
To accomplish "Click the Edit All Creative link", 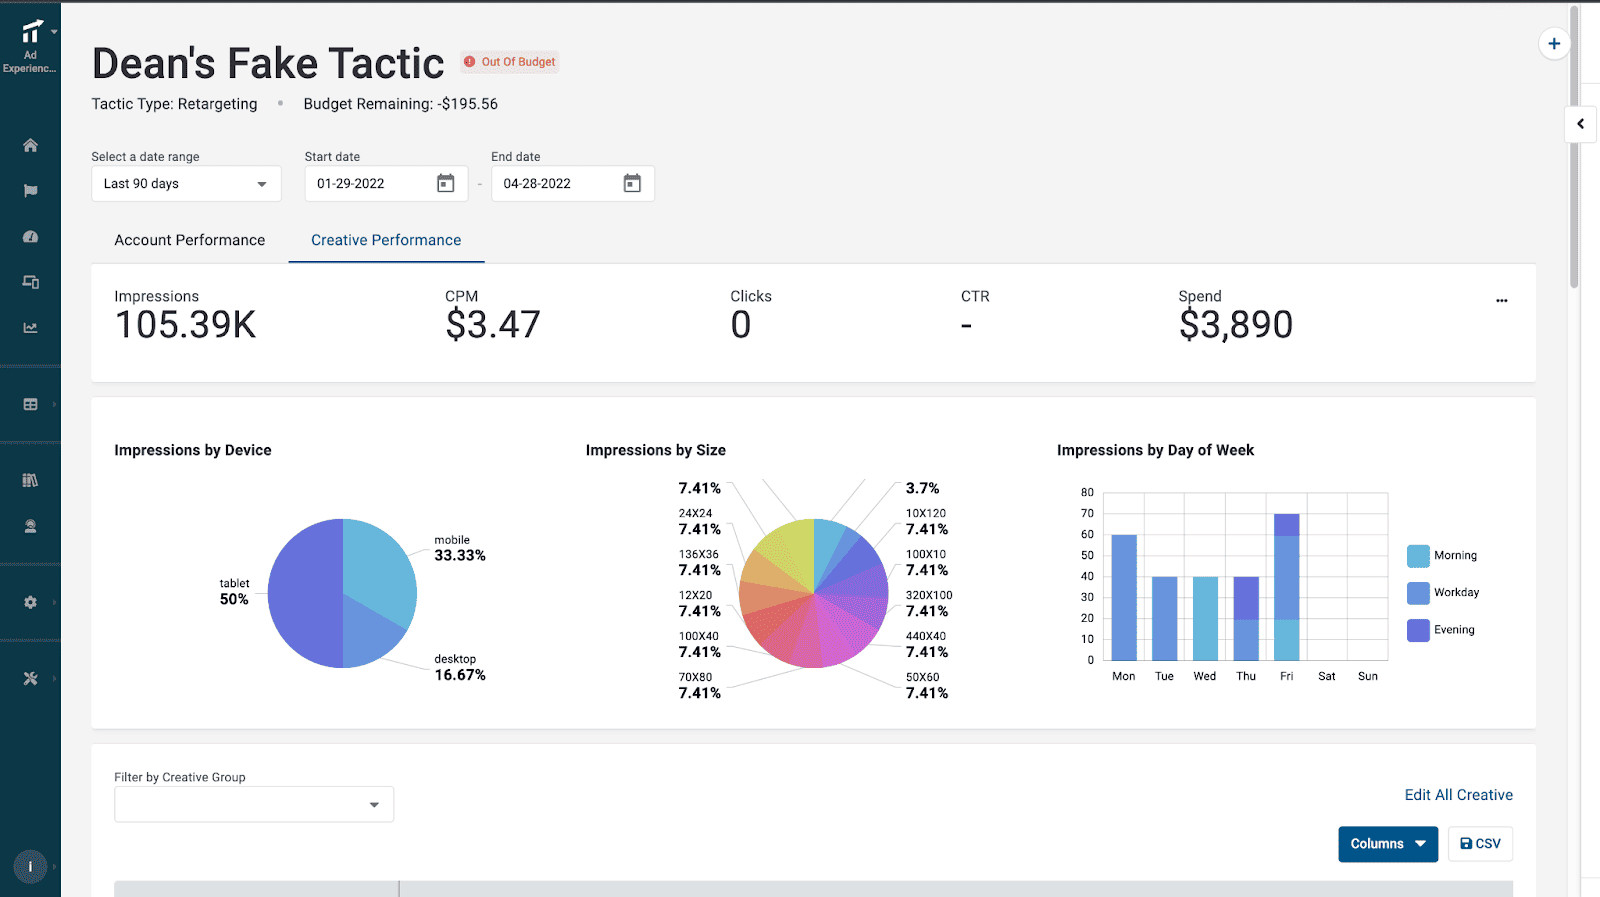I will pyautogui.click(x=1458, y=795).
